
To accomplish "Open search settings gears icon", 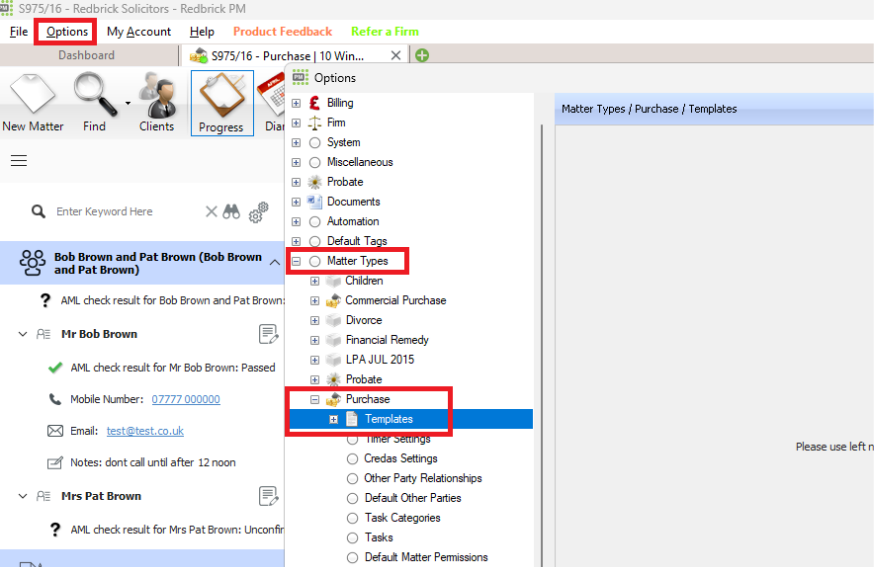I will (258, 212).
